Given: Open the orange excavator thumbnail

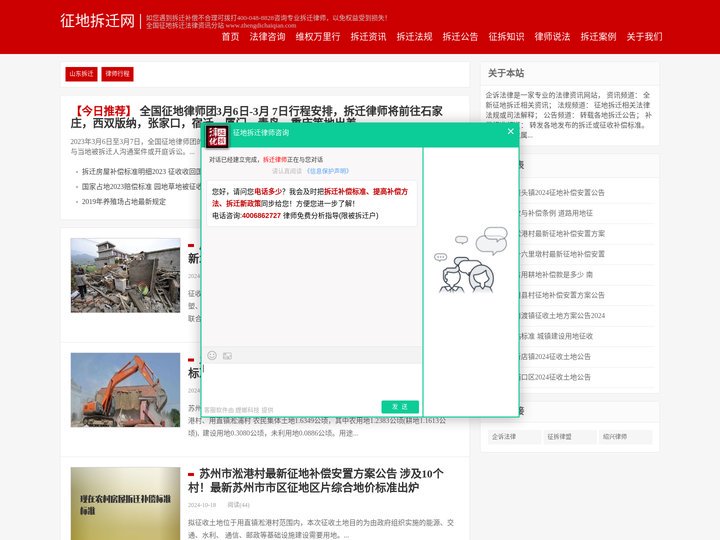Looking at the screenshot, I should 125,390.
